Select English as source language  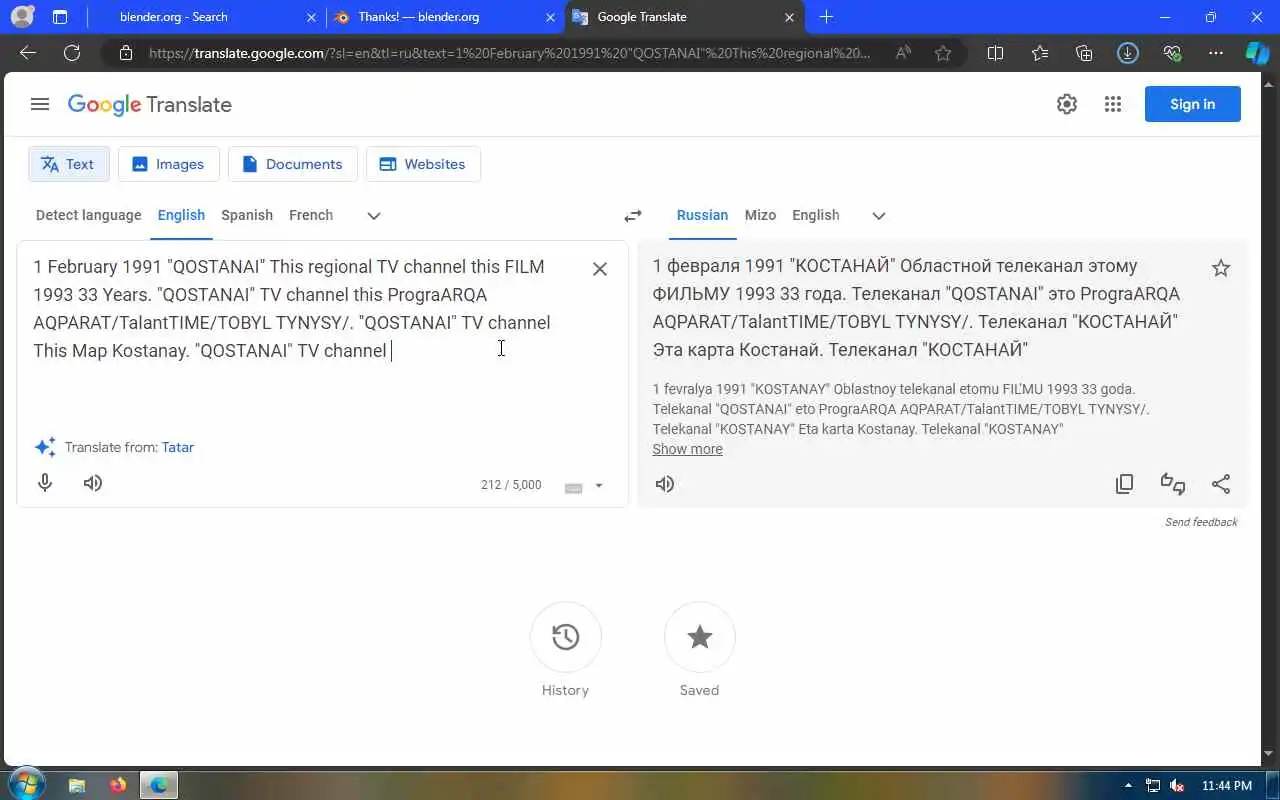tap(181, 215)
